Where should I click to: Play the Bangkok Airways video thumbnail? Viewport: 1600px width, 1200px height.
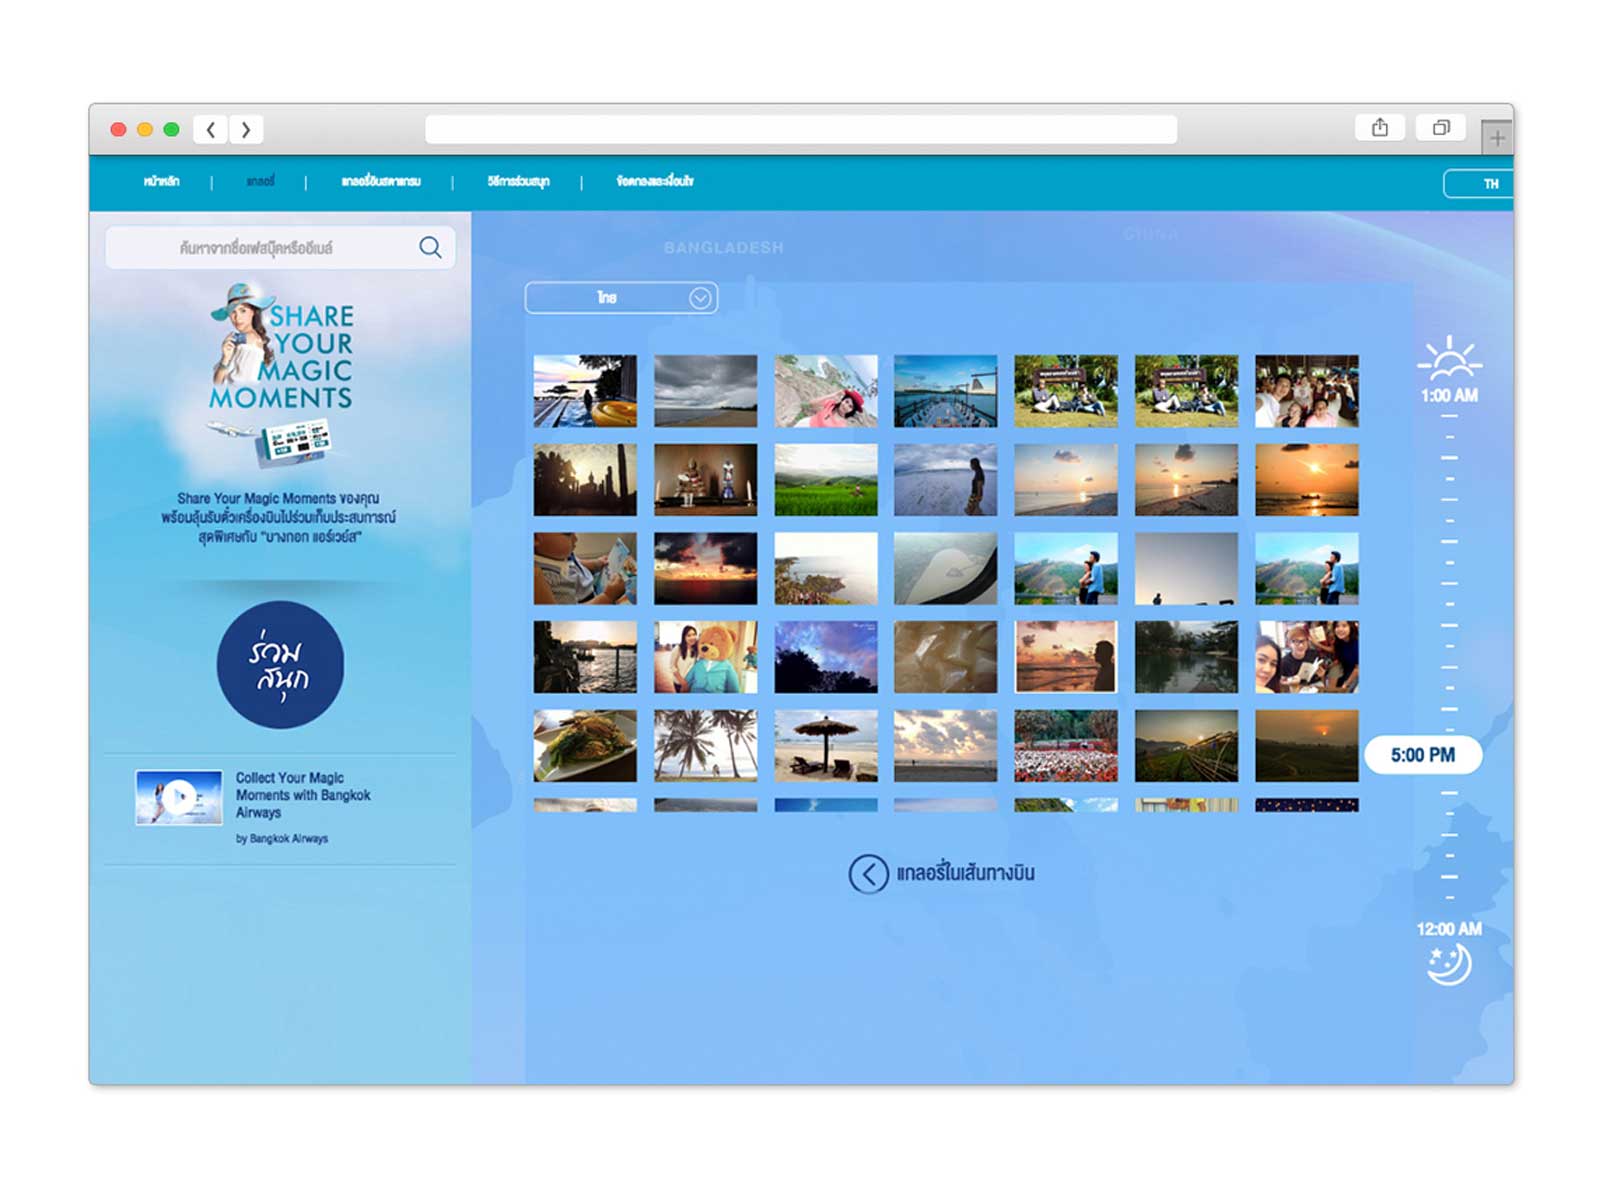(179, 797)
